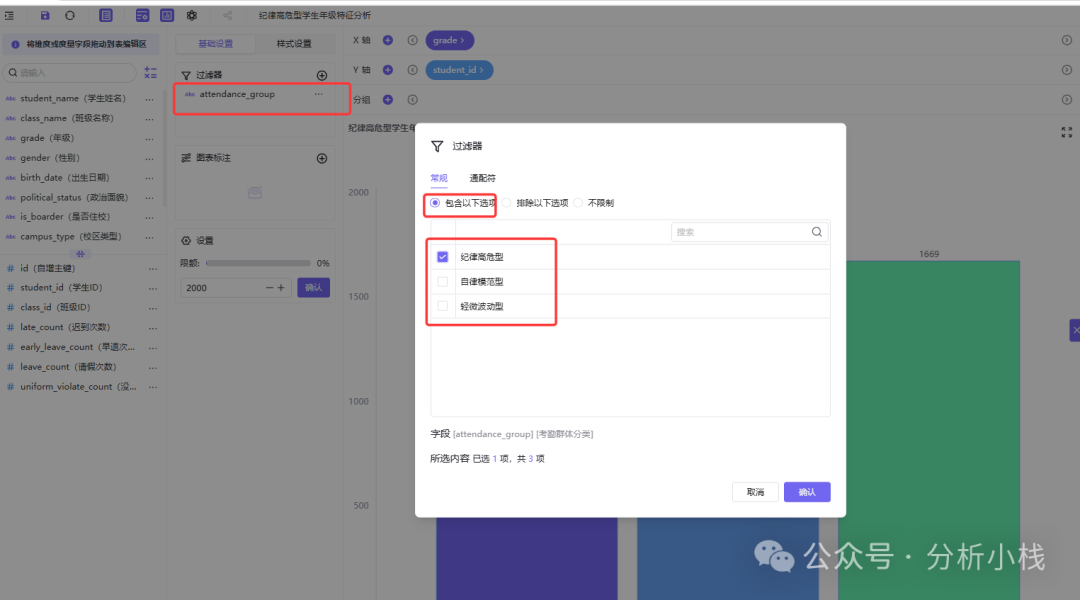Add a new filter with plus icon

(322, 75)
